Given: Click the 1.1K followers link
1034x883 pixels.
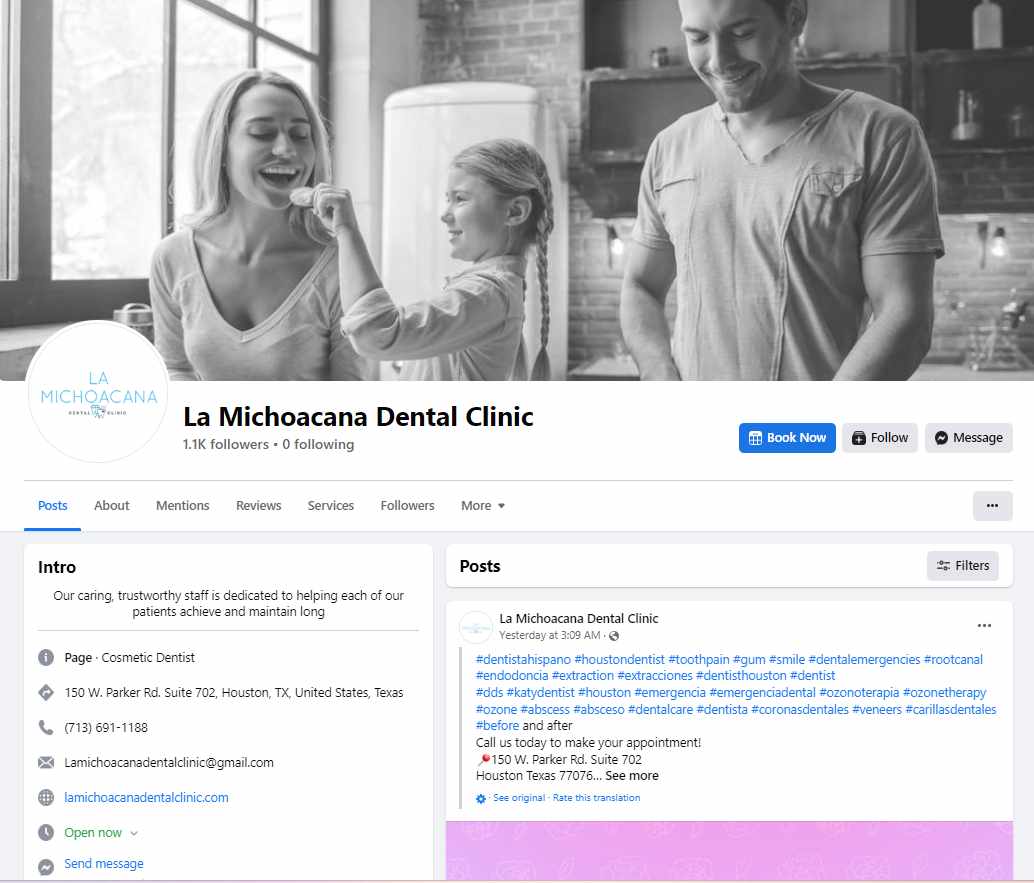Looking at the screenshot, I should (x=226, y=444).
